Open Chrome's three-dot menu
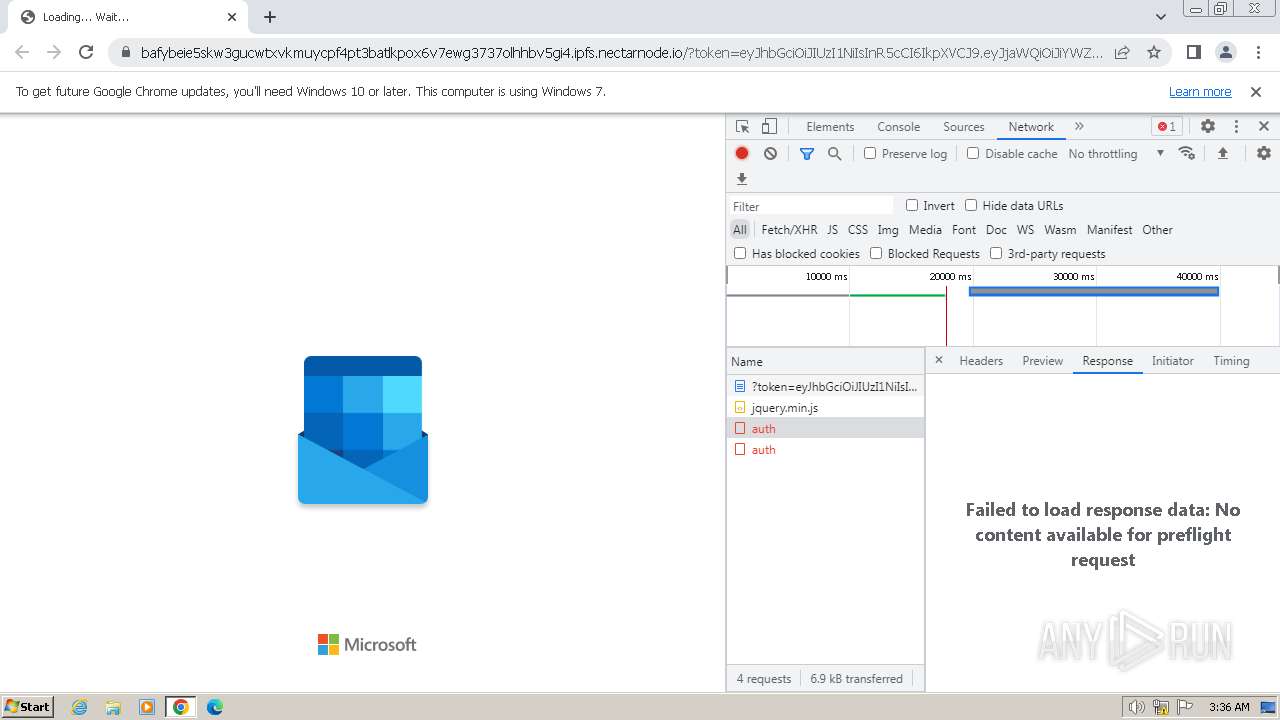Image resolution: width=1280 pixels, height=720 pixels. [x=1257, y=52]
